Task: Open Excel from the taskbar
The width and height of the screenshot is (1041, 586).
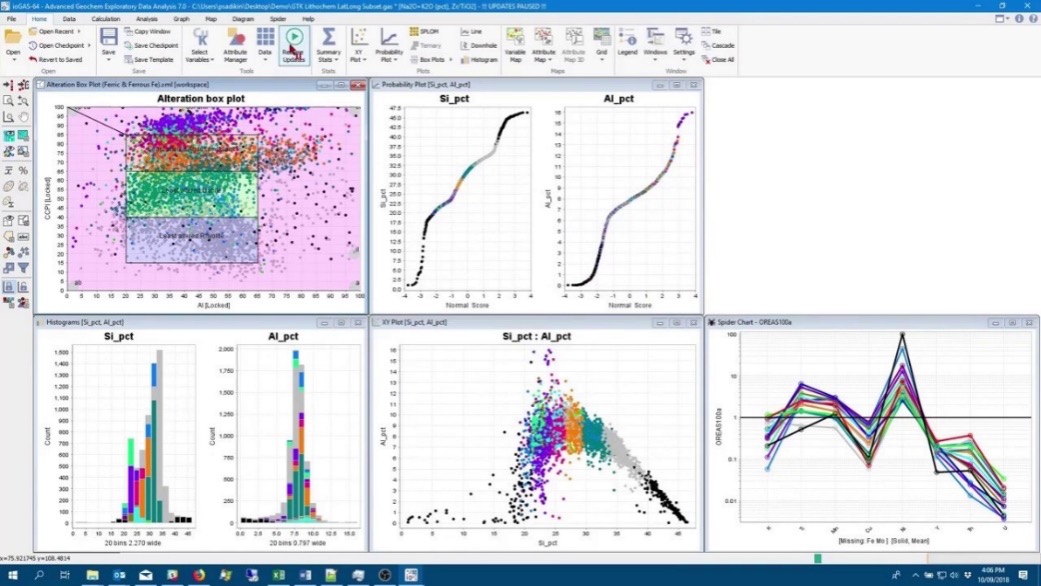Action: click(x=278, y=575)
